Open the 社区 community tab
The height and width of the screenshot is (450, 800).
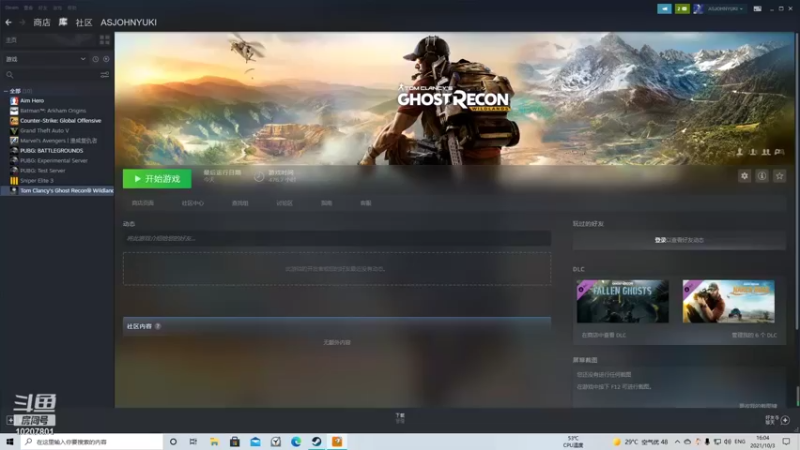(x=84, y=22)
